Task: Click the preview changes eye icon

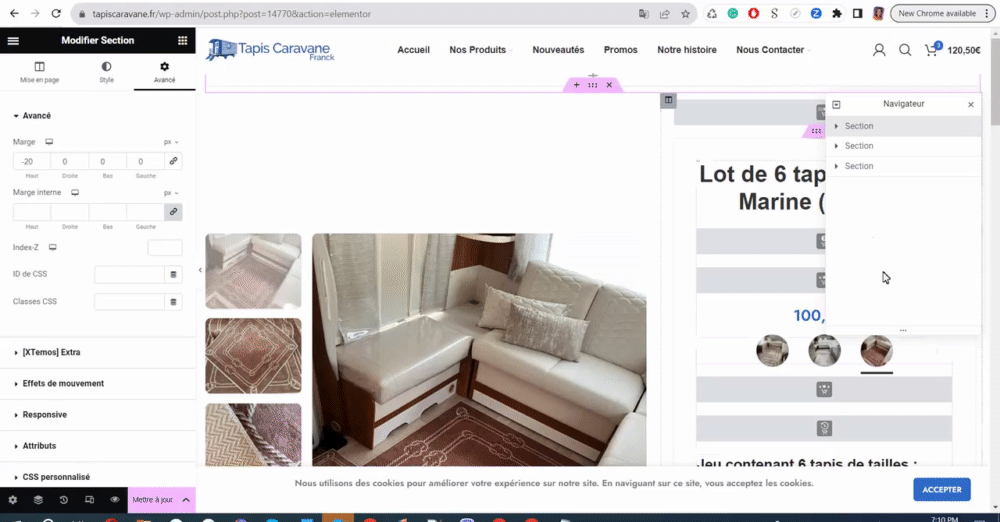Action: pos(115,500)
